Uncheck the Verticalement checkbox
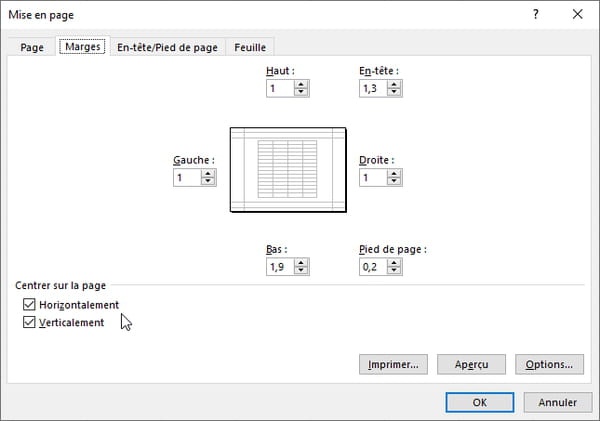This screenshot has width=600, height=421. pyautogui.click(x=29, y=322)
